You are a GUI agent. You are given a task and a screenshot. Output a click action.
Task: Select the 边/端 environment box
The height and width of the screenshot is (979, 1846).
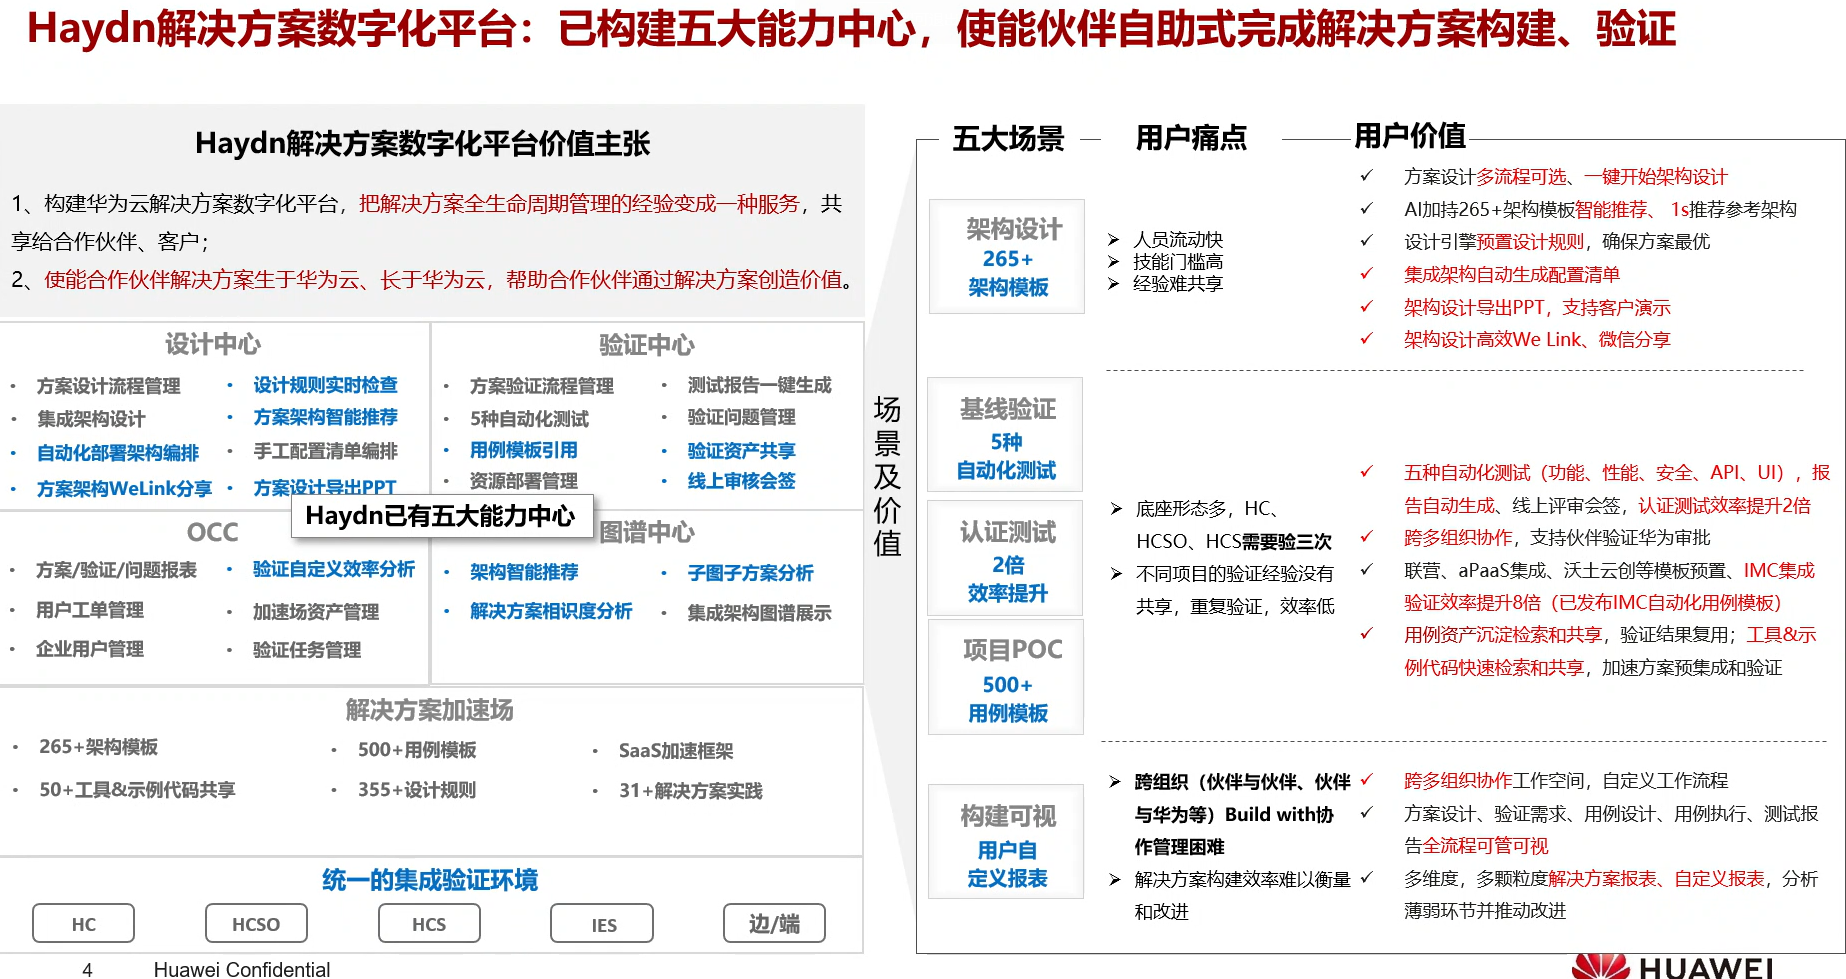pos(774,923)
